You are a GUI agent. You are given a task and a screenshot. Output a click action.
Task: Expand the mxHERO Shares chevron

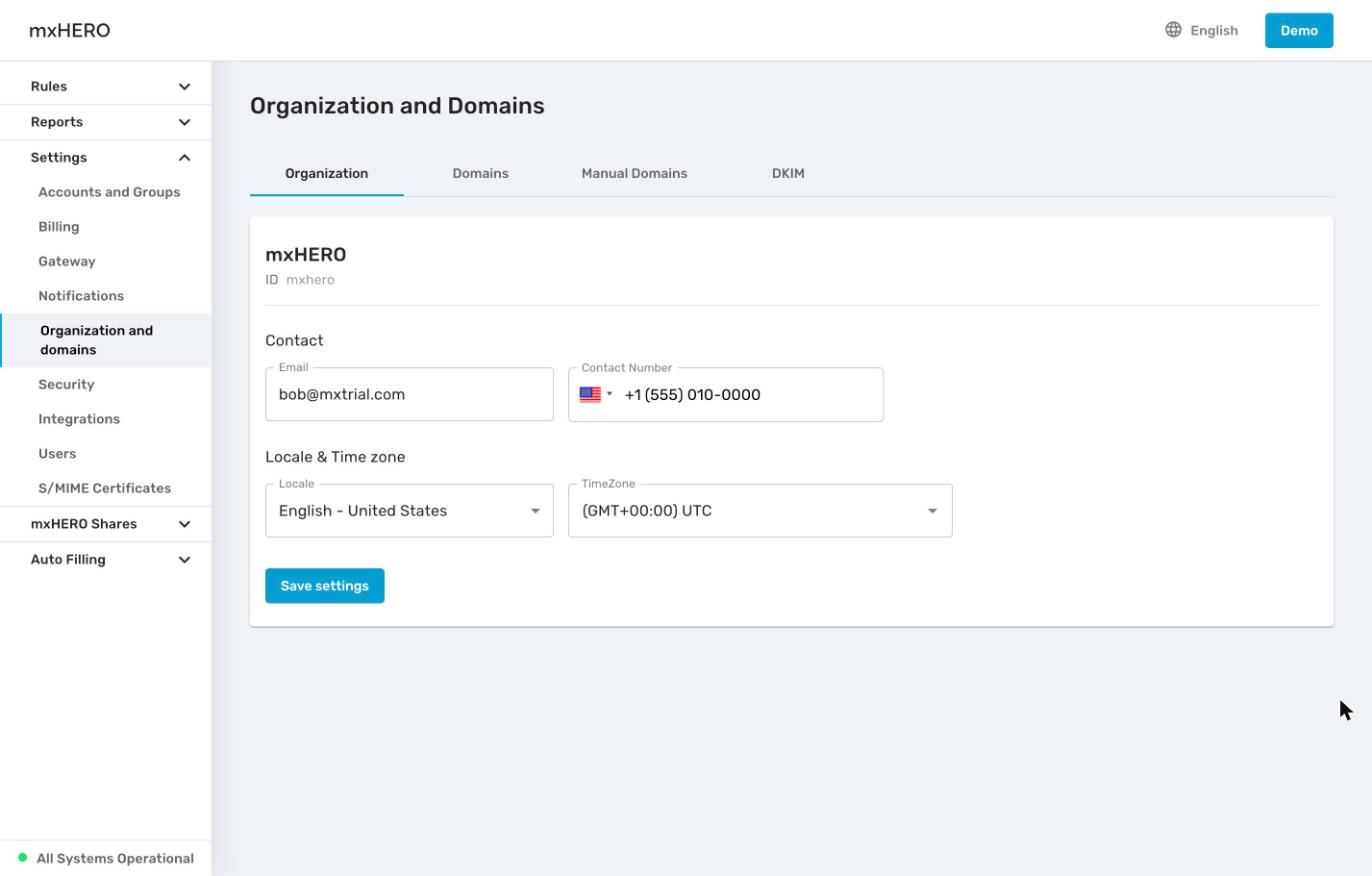click(x=184, y=524)
